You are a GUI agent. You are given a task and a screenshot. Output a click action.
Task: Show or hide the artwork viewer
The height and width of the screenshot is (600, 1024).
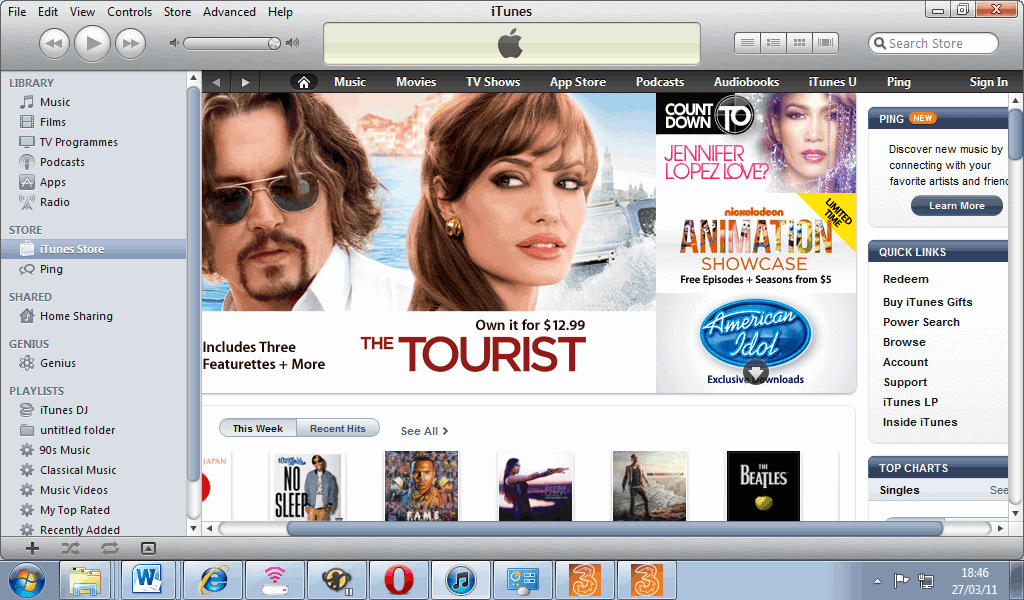pyautogui.click(x=148, y=549)
